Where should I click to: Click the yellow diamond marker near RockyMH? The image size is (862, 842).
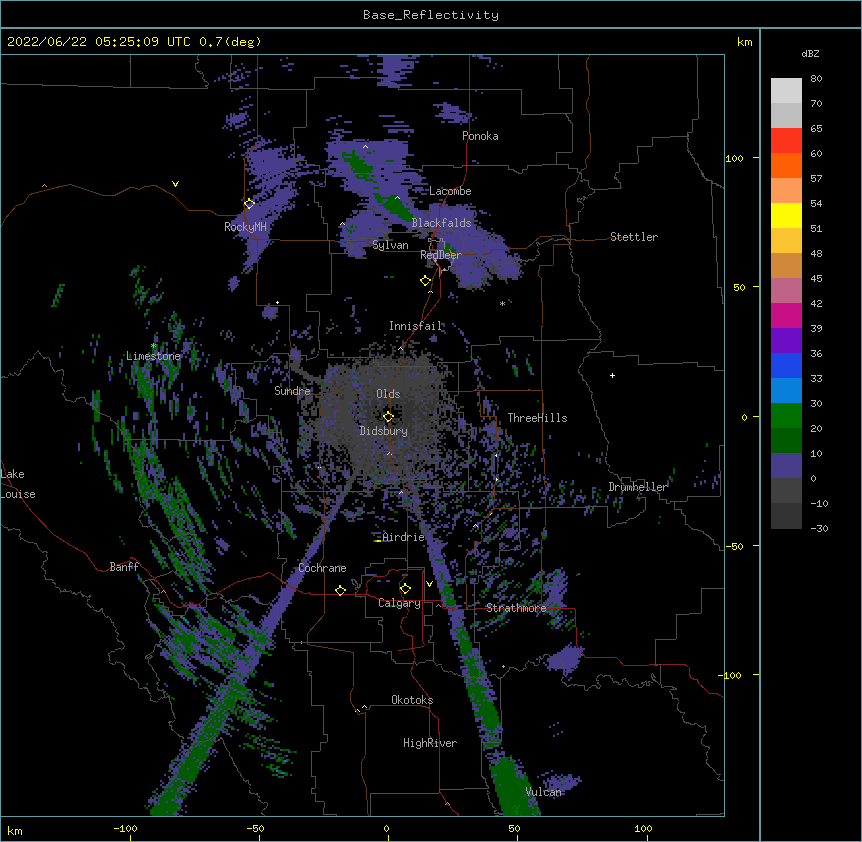click(249, 204)
